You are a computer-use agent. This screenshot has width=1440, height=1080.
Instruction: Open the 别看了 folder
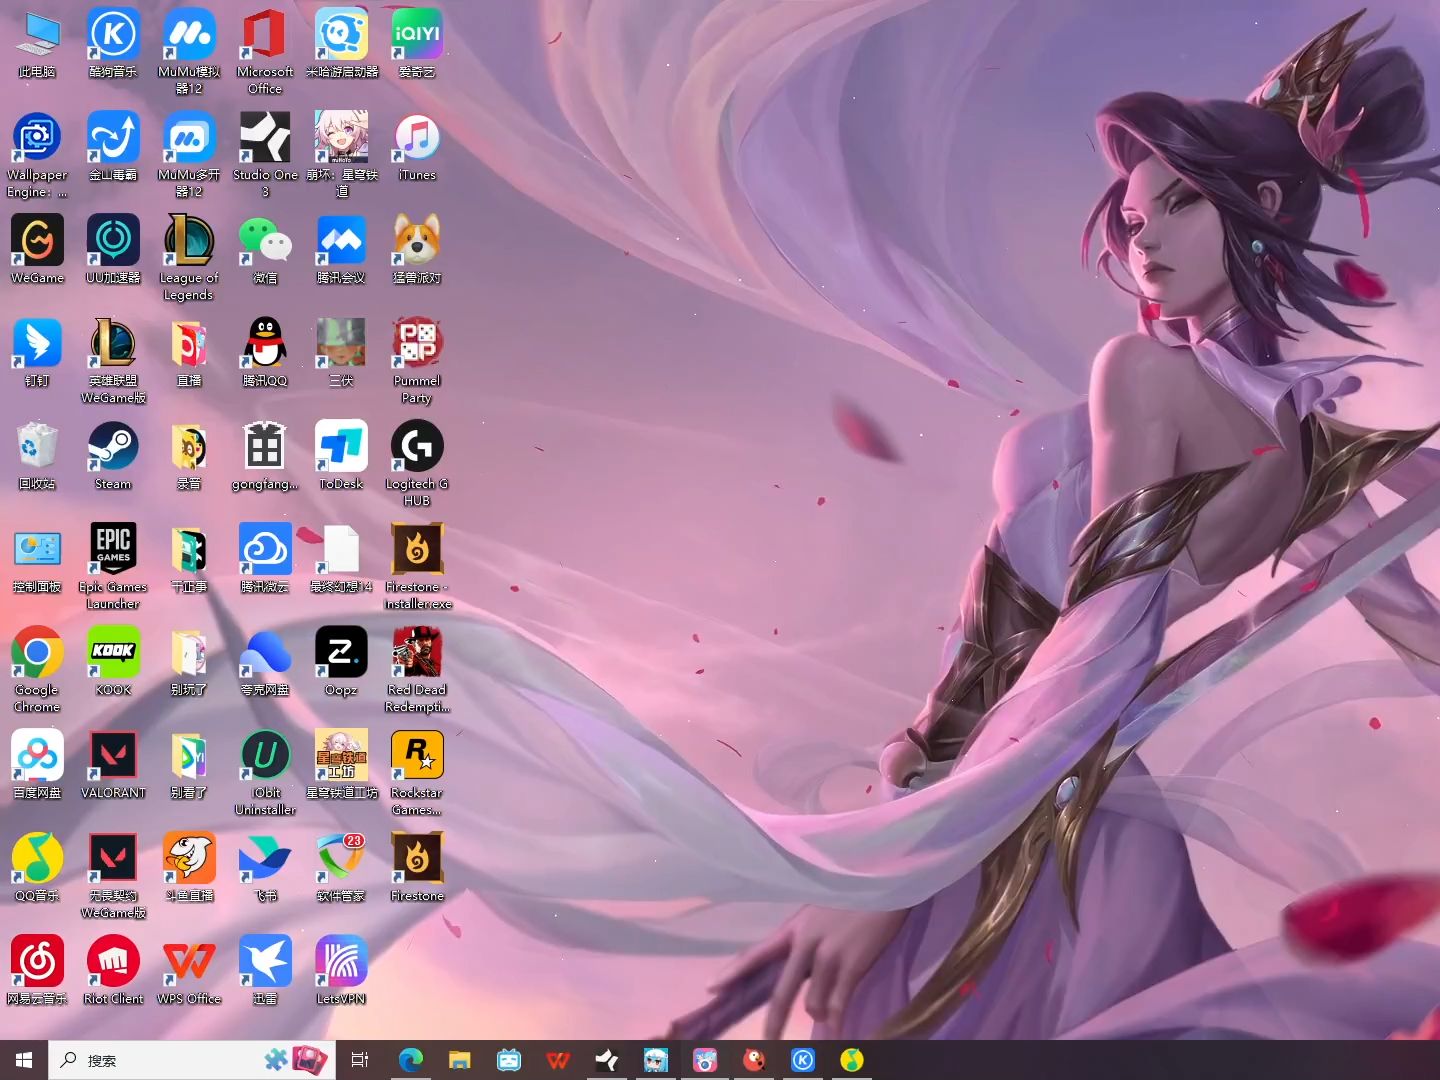189,765
